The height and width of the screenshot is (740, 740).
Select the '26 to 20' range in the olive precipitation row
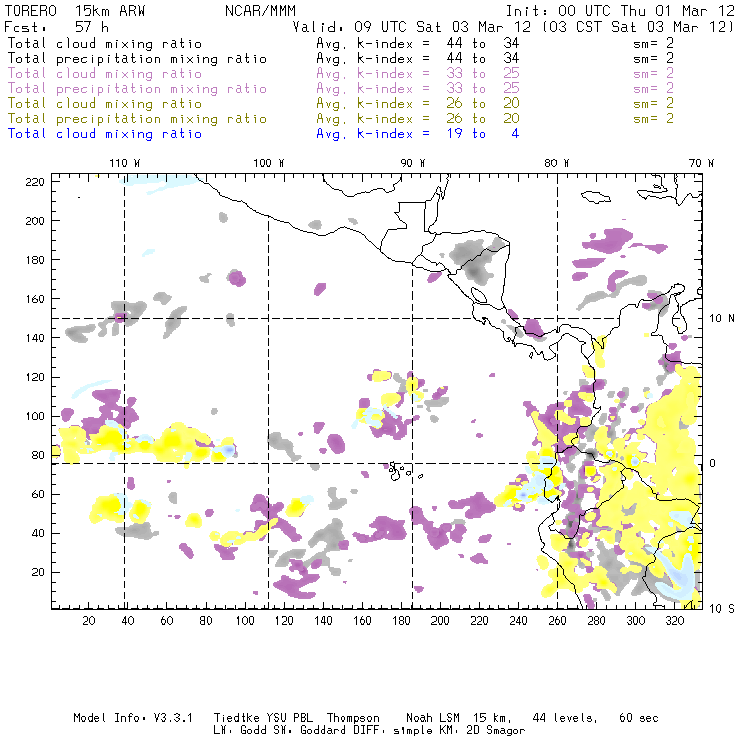click(483, 119)
